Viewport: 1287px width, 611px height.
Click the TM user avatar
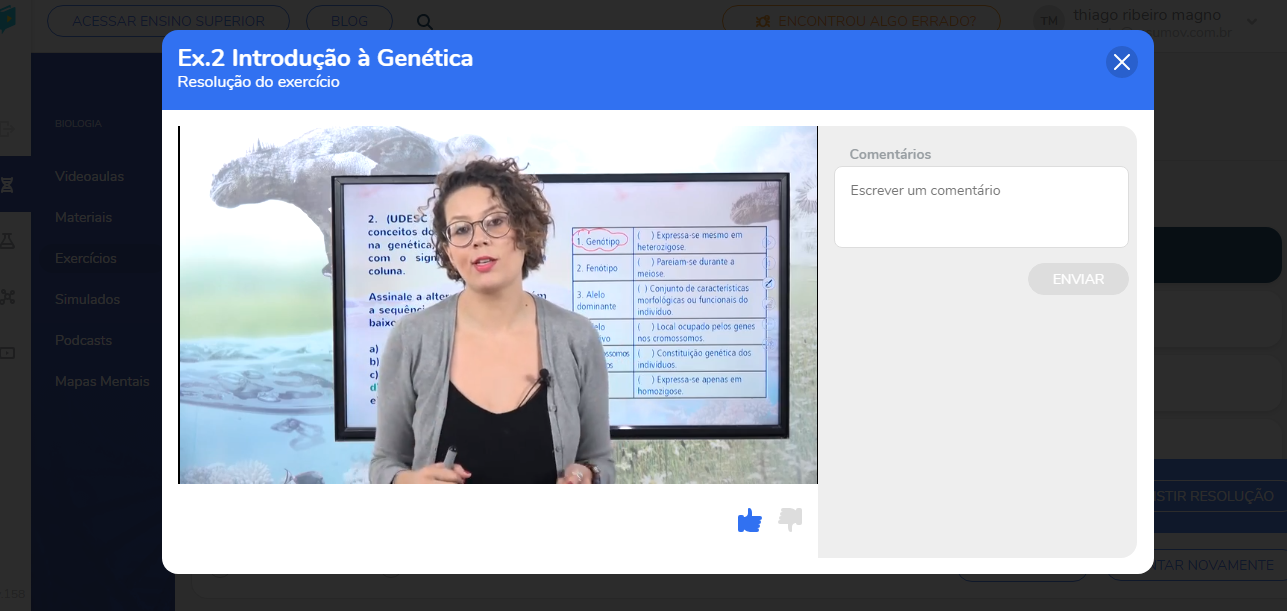click(1048, 21)
